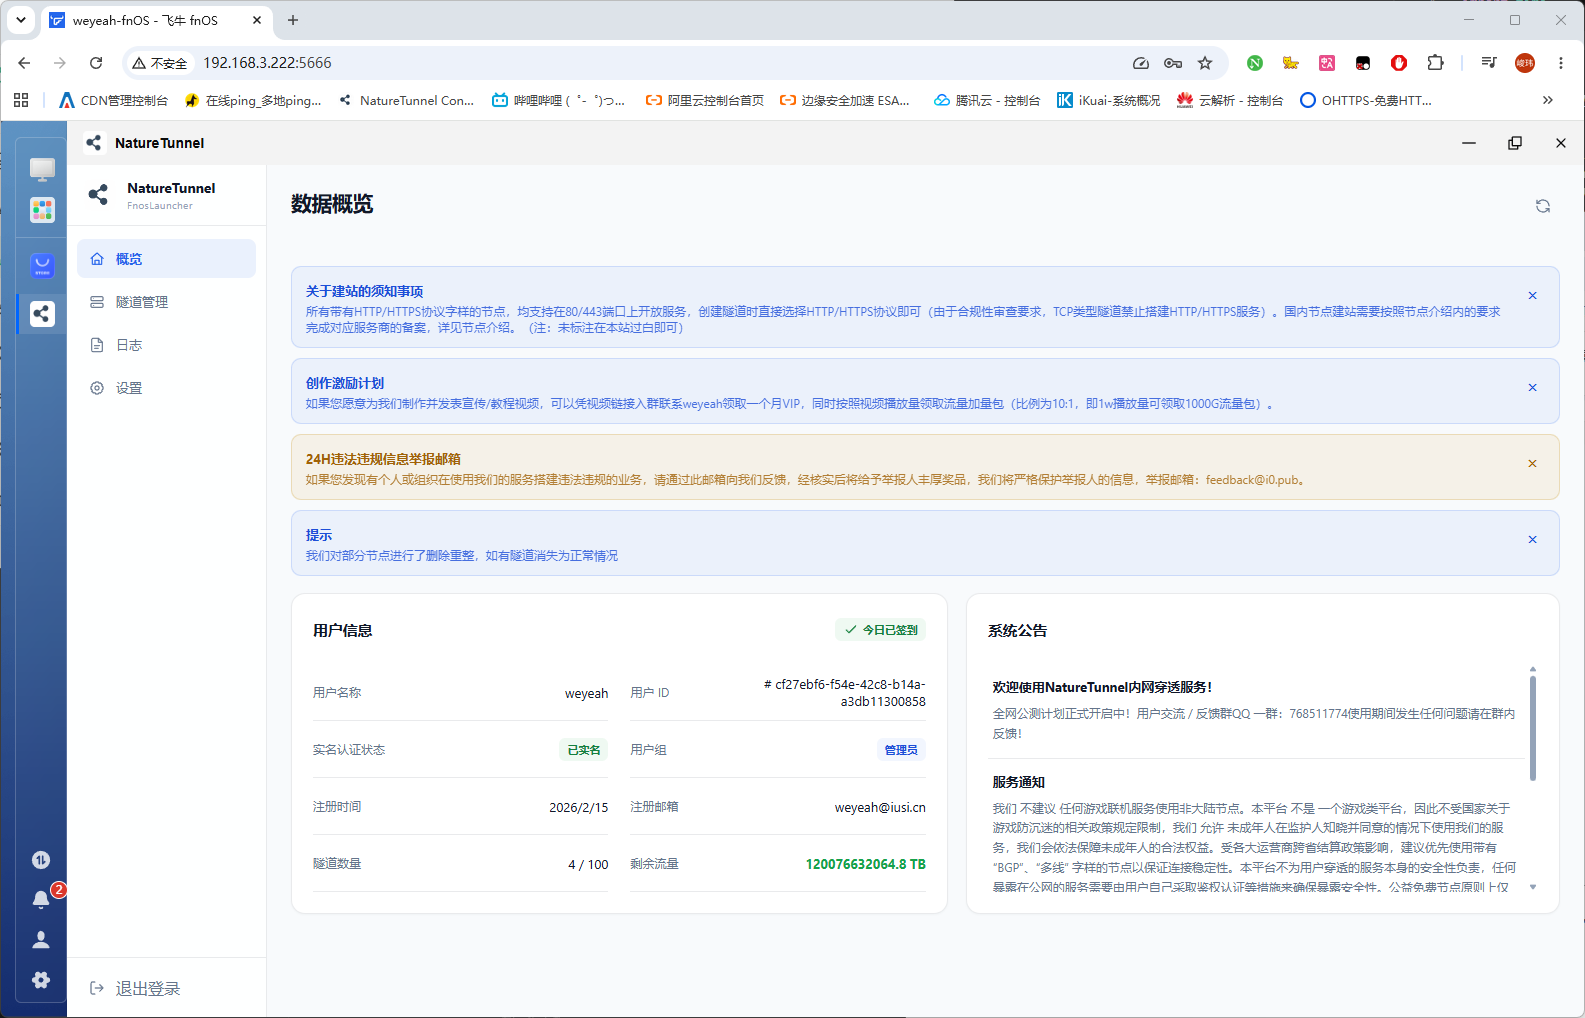Open the 在线ping_多地ping bookmark
This screenshot has width=1585, height=1018.
[x=253, y=100]
